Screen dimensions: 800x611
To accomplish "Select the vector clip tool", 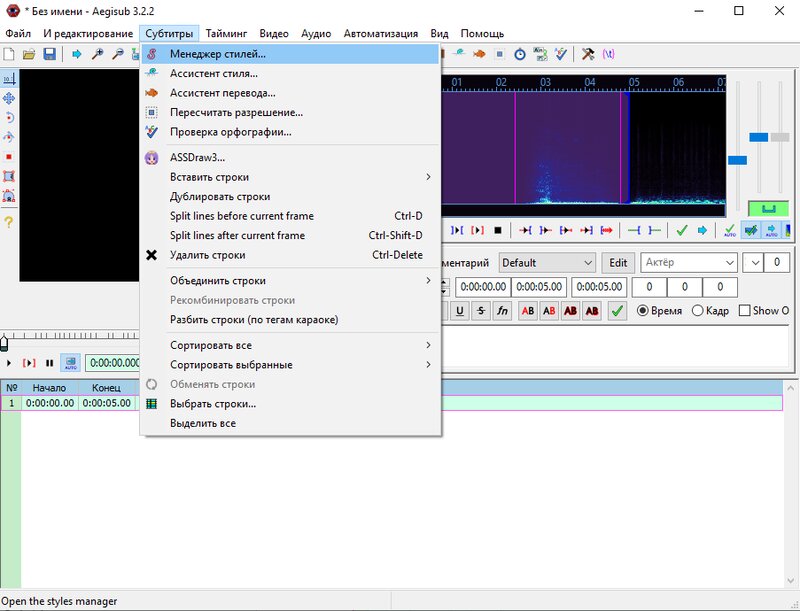I will pos(9,196).
